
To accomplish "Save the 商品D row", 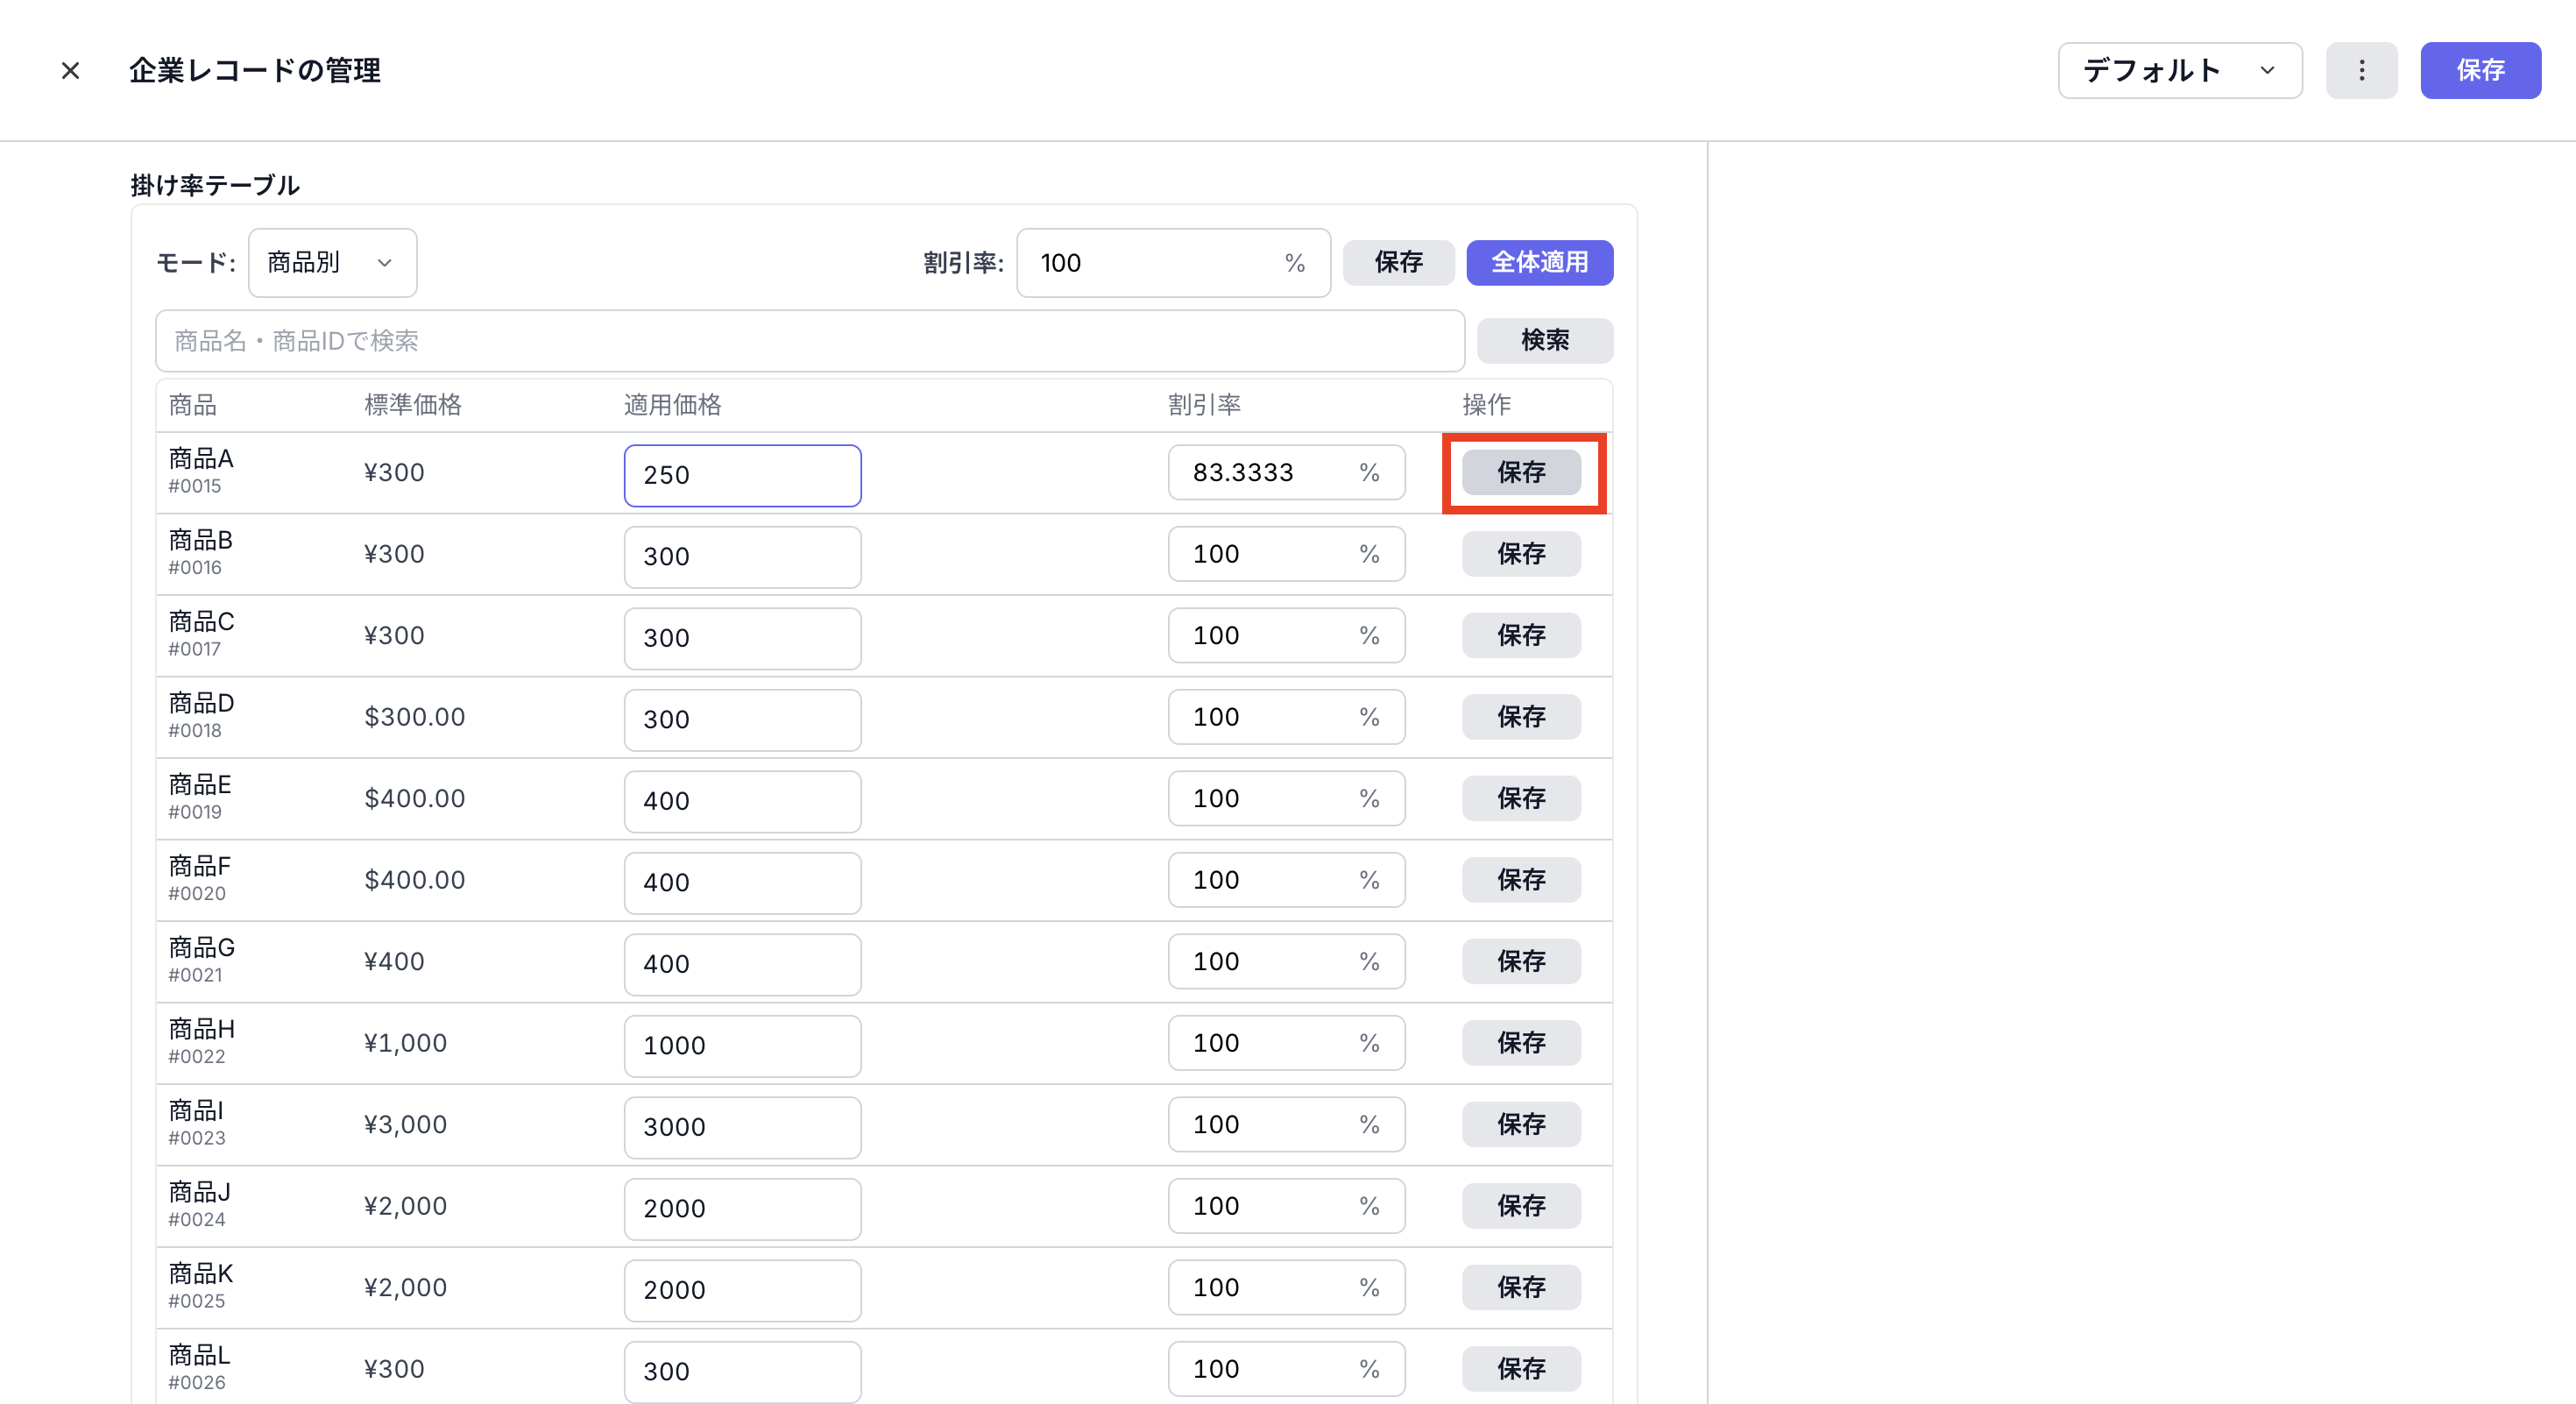I will [1520, 717].
